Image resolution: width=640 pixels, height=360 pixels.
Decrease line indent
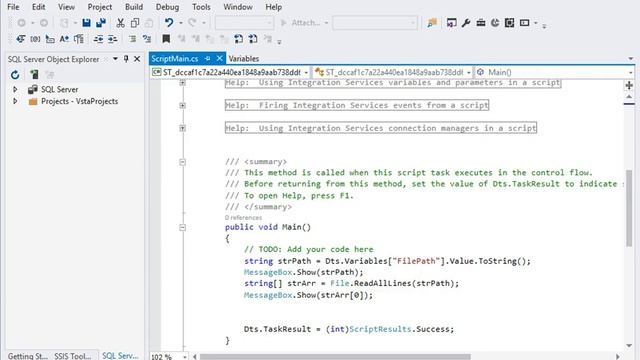[98, 39]
